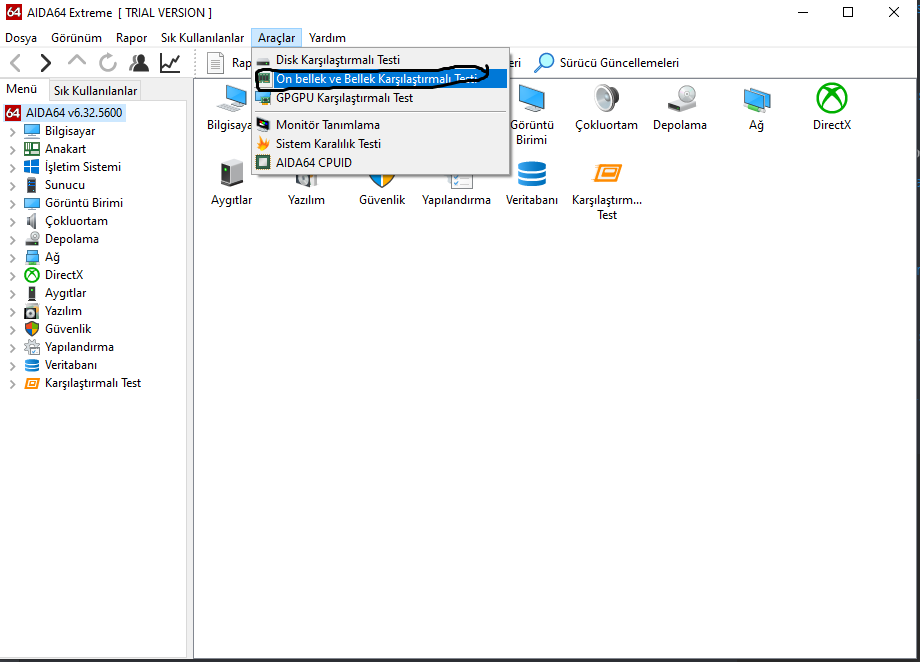Select On bellek ve Bellek Karşılaştırmalı Testi

coord(380,79)
